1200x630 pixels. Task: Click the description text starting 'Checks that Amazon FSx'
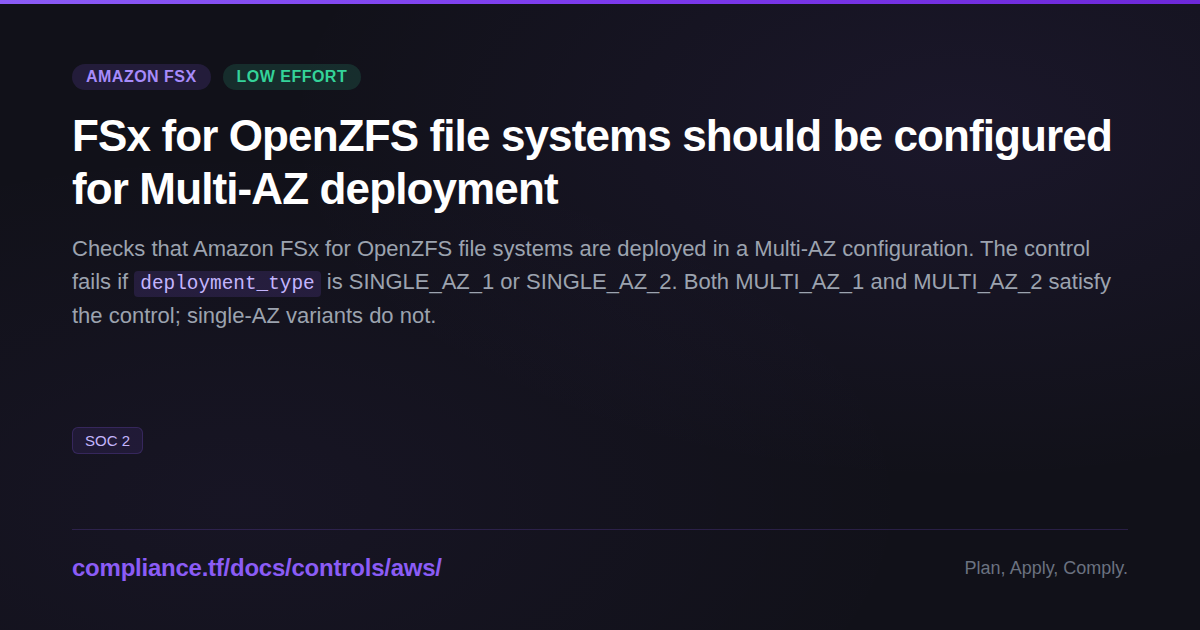click(x=591, y=282)
